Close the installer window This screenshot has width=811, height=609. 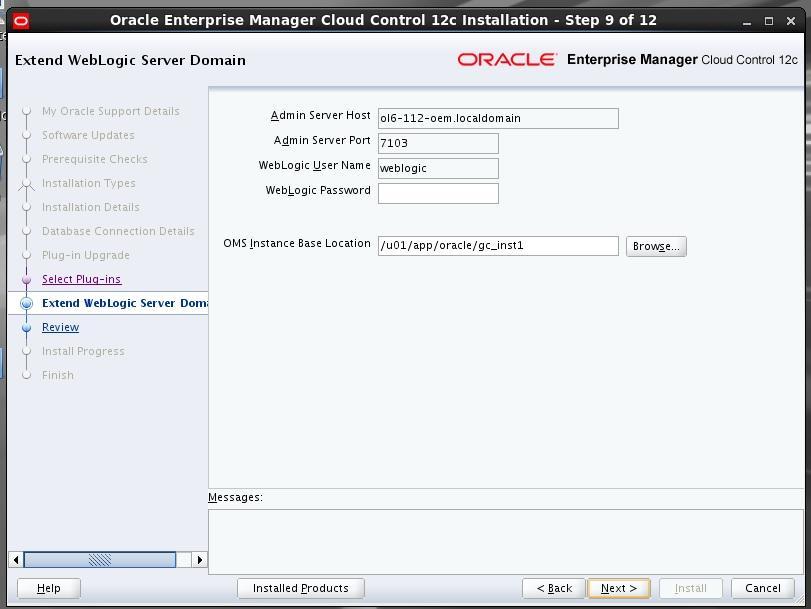pos(791,22)
